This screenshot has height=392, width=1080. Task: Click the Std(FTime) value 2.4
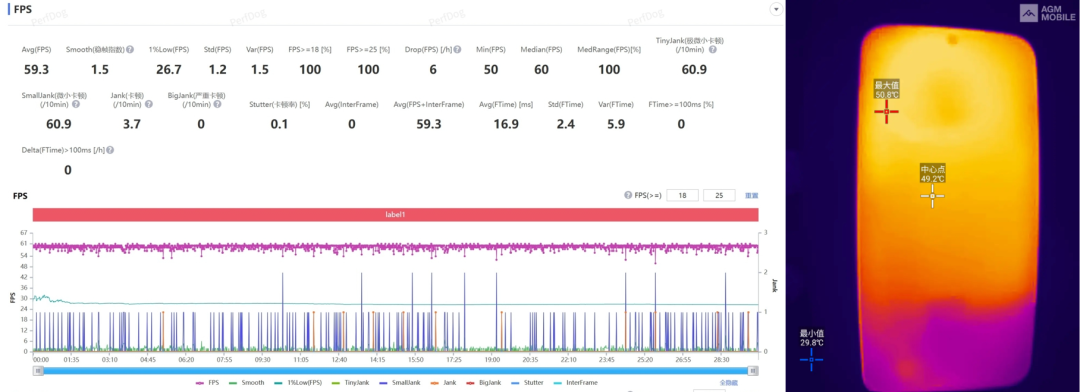click(565, 125)
